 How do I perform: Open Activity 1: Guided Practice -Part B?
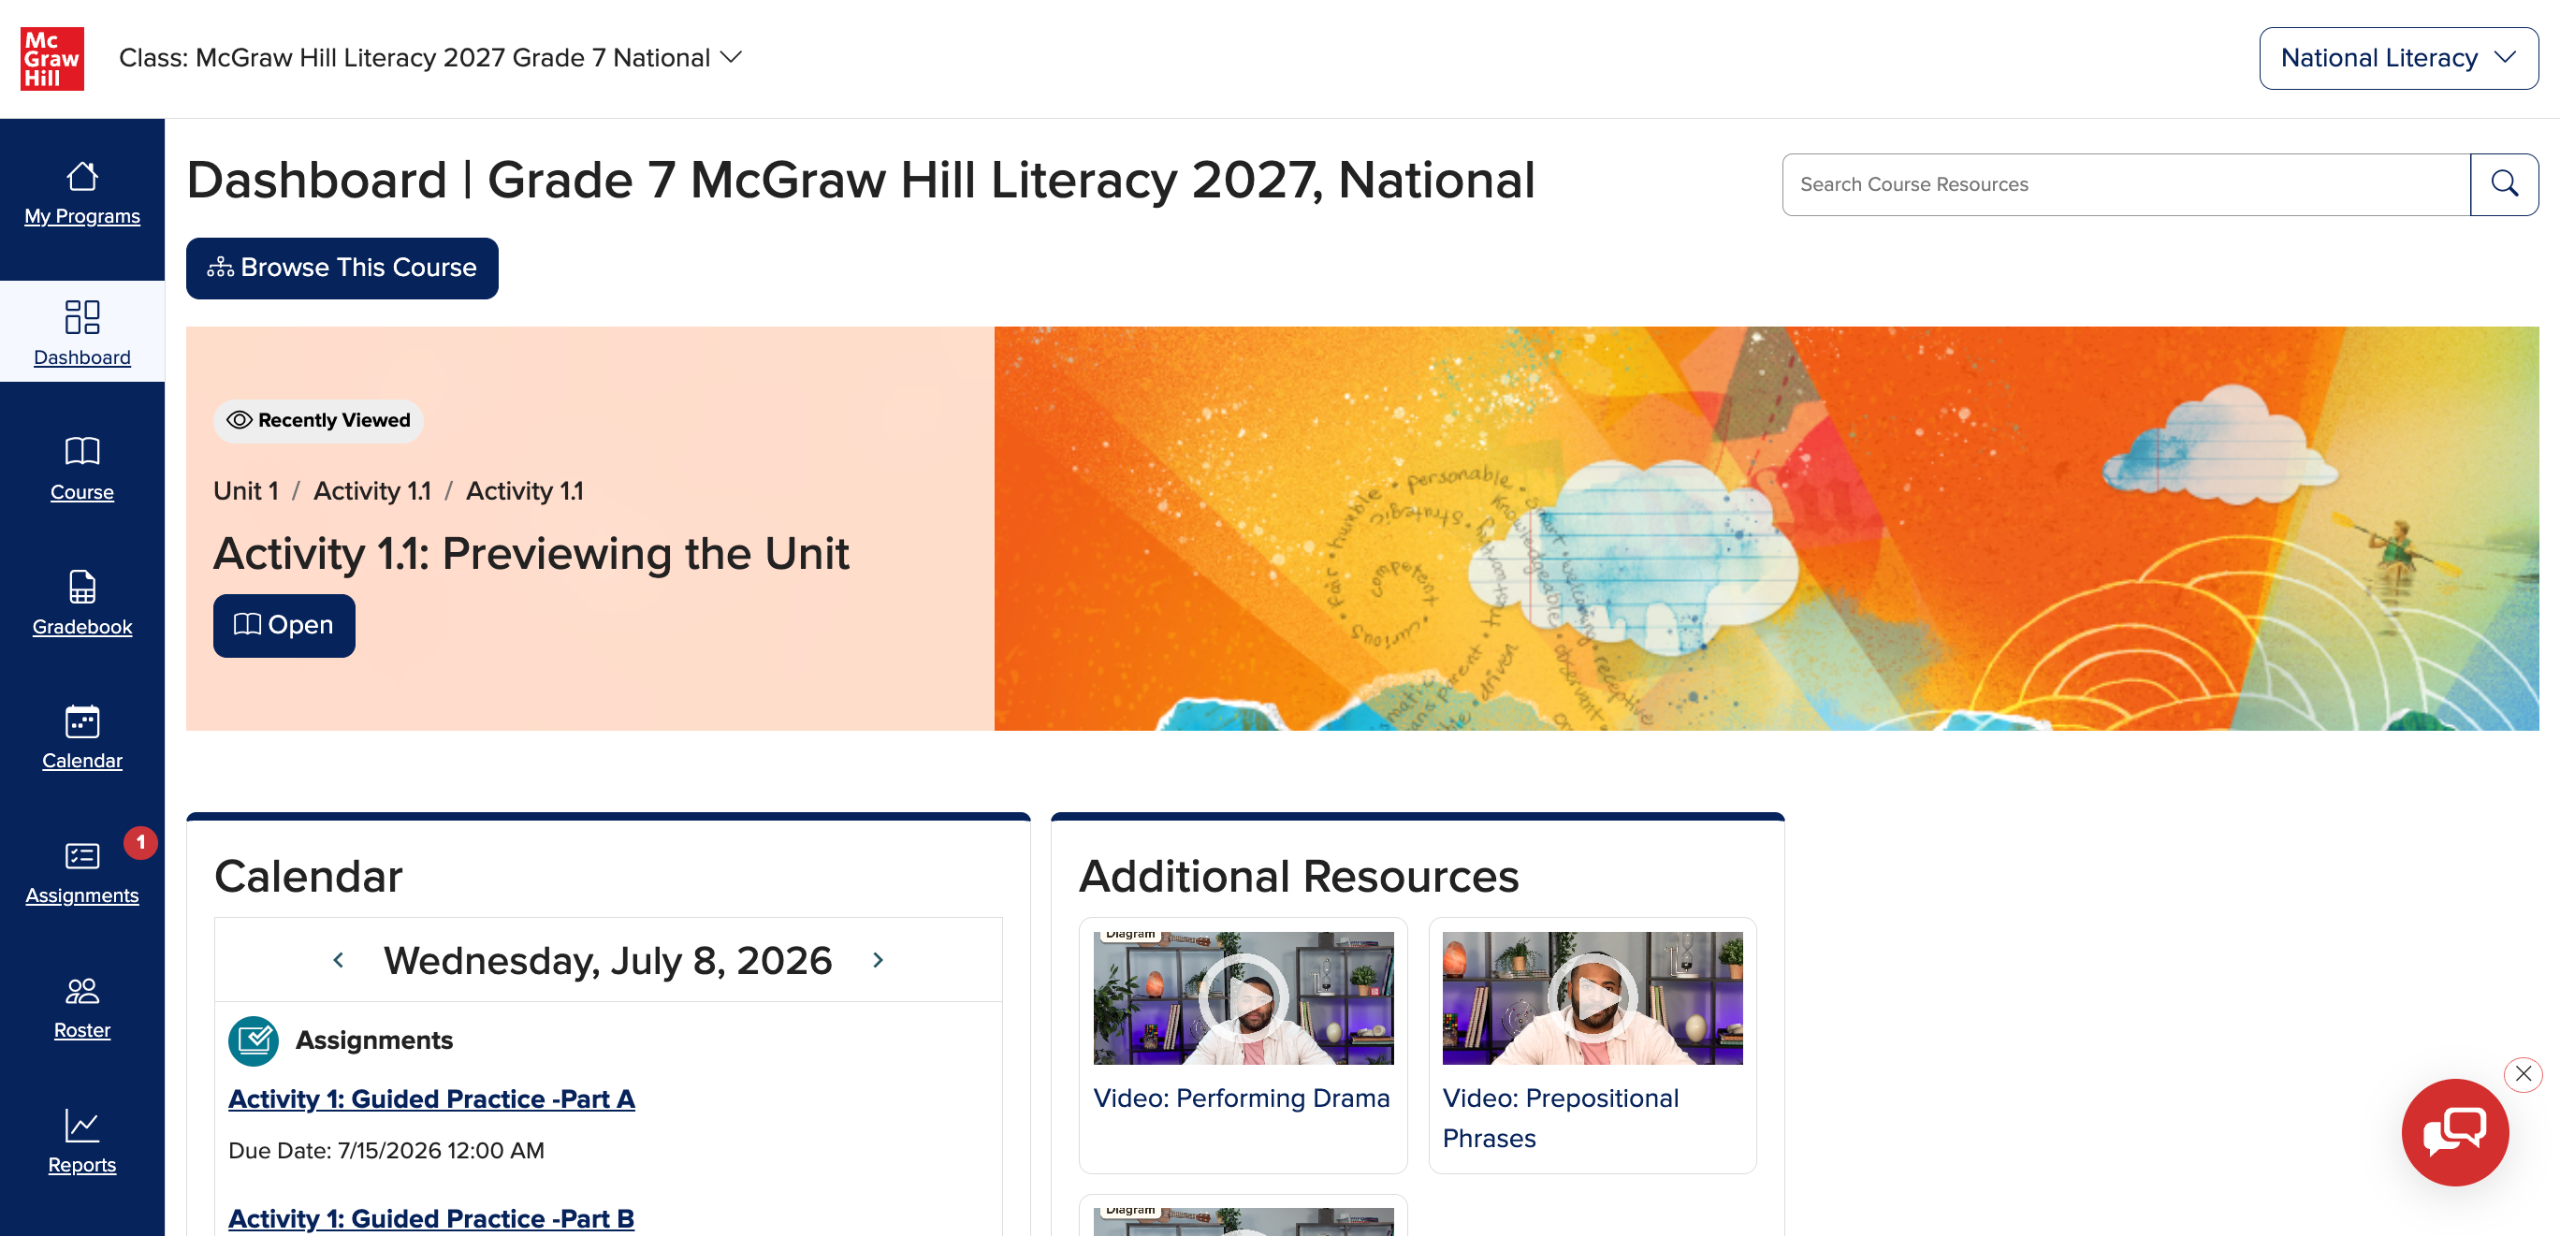click(x=431, y=1219)
